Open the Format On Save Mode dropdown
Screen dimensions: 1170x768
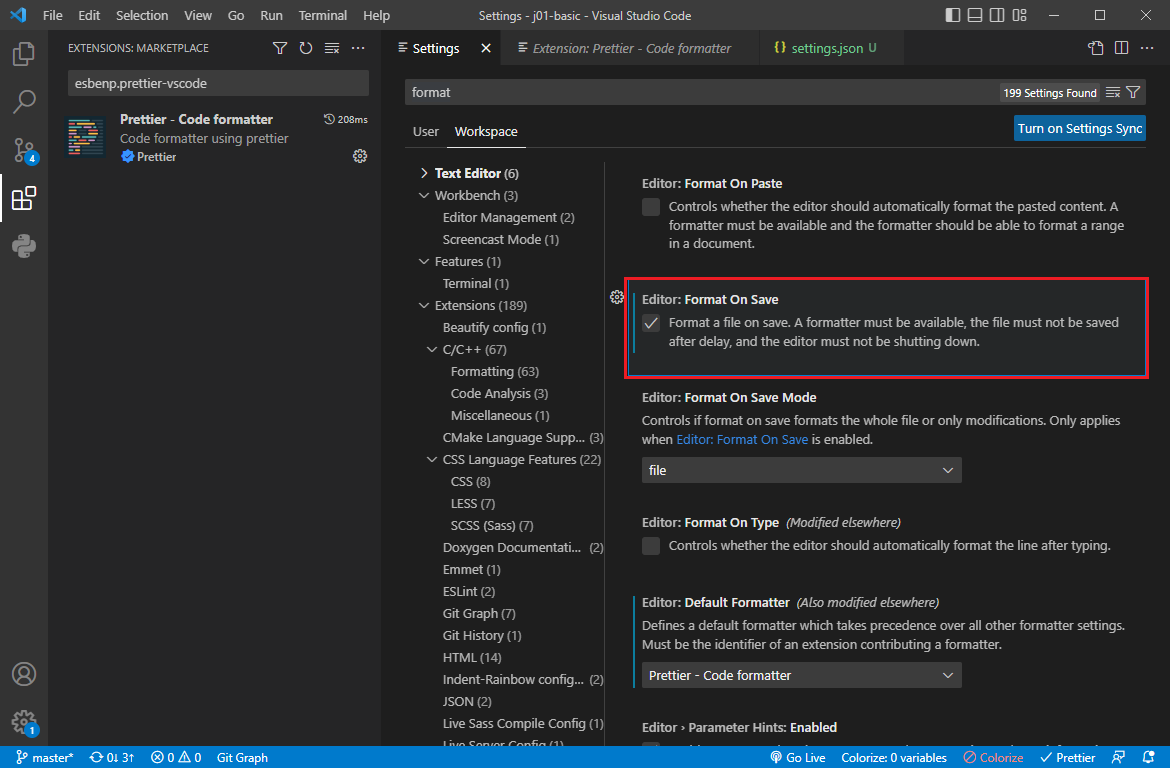(x=801, y=470)
